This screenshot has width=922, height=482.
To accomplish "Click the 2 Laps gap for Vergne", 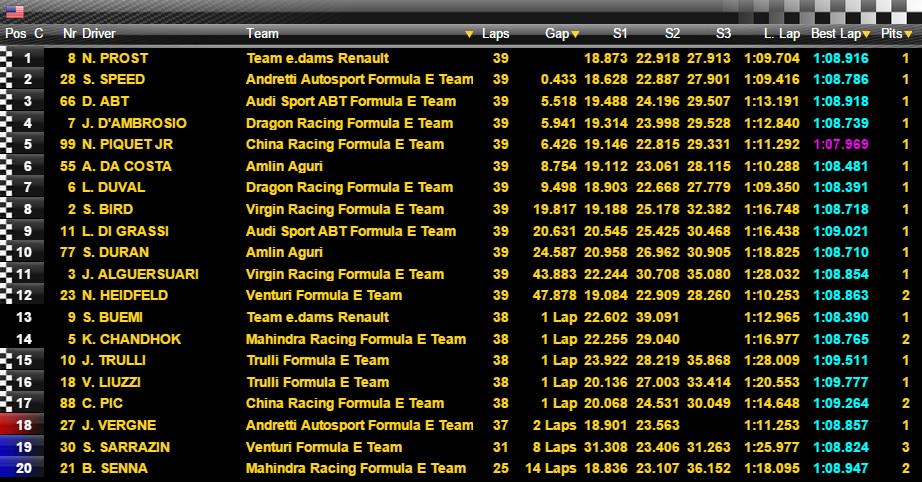I will coord(554,425).
